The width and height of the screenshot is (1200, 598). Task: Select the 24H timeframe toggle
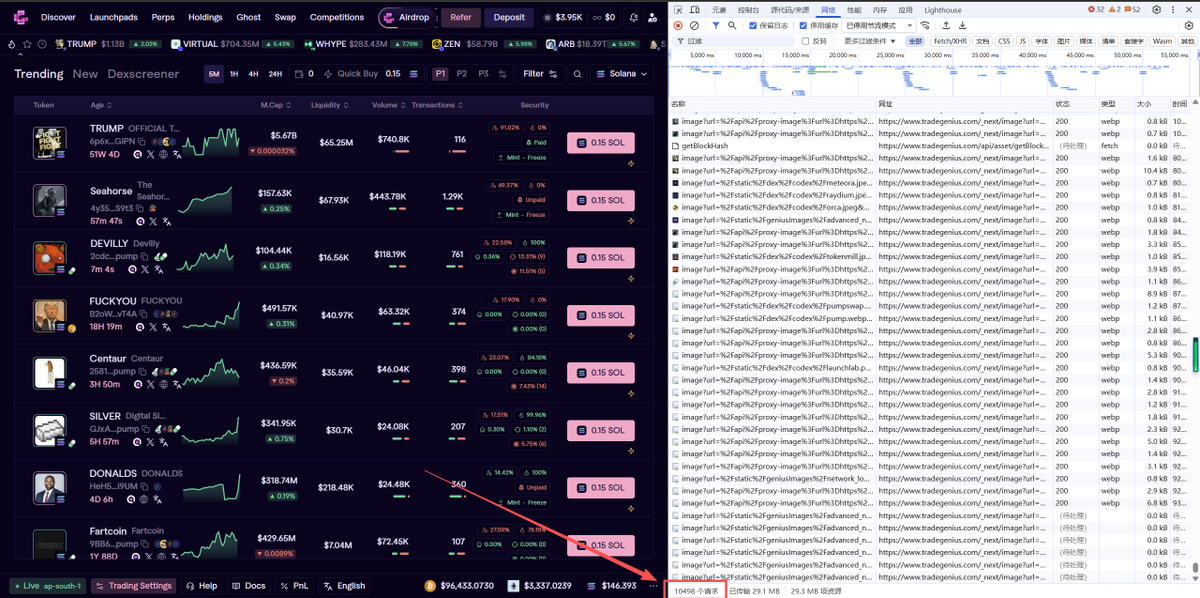(x=275, y=74)
